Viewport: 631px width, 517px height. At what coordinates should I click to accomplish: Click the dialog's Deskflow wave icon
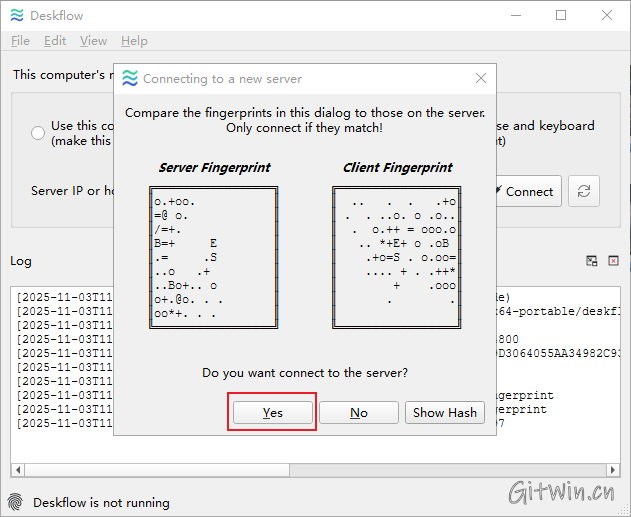tap(128, 78)
